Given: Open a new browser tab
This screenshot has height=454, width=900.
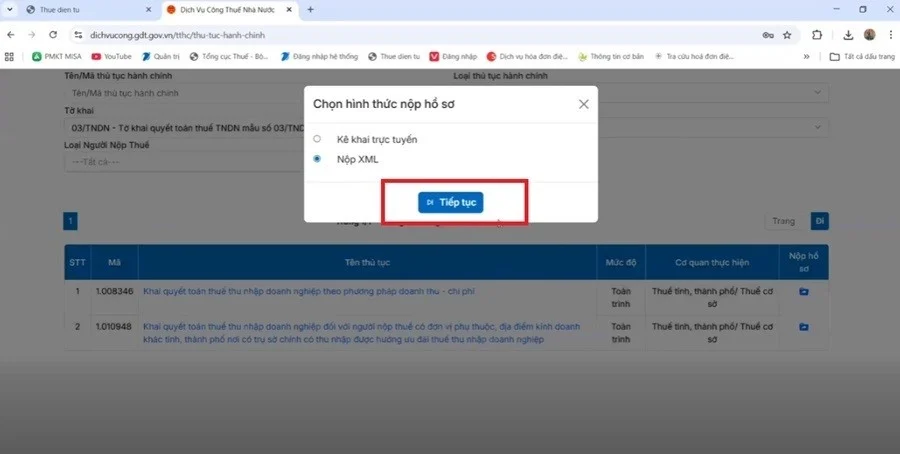Looking at the screenshot, I should (x=310, y=9).
